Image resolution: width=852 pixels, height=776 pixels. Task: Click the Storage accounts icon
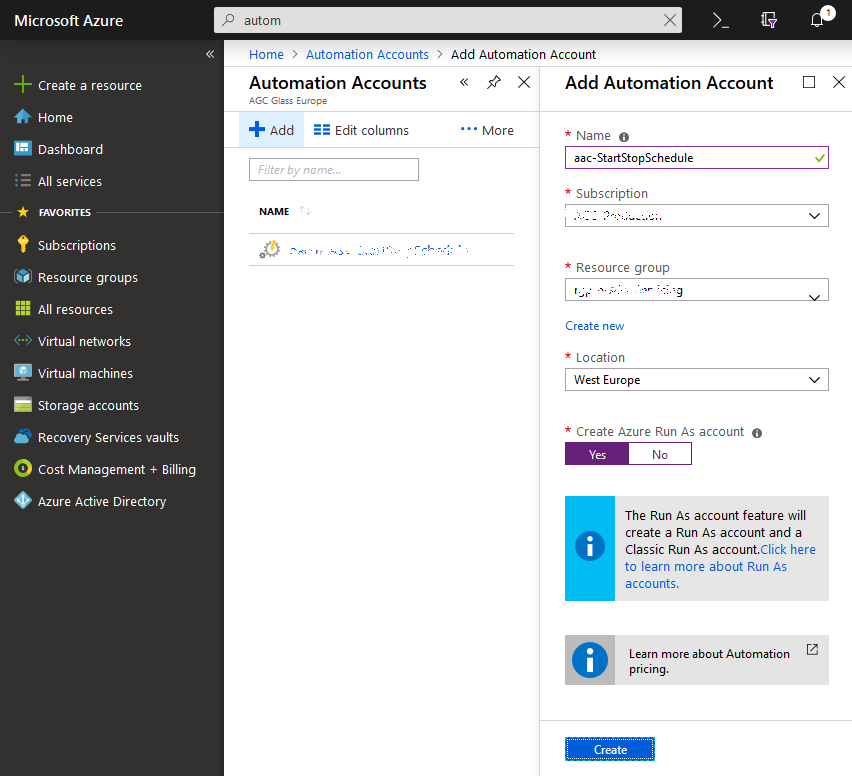(23, 405)
